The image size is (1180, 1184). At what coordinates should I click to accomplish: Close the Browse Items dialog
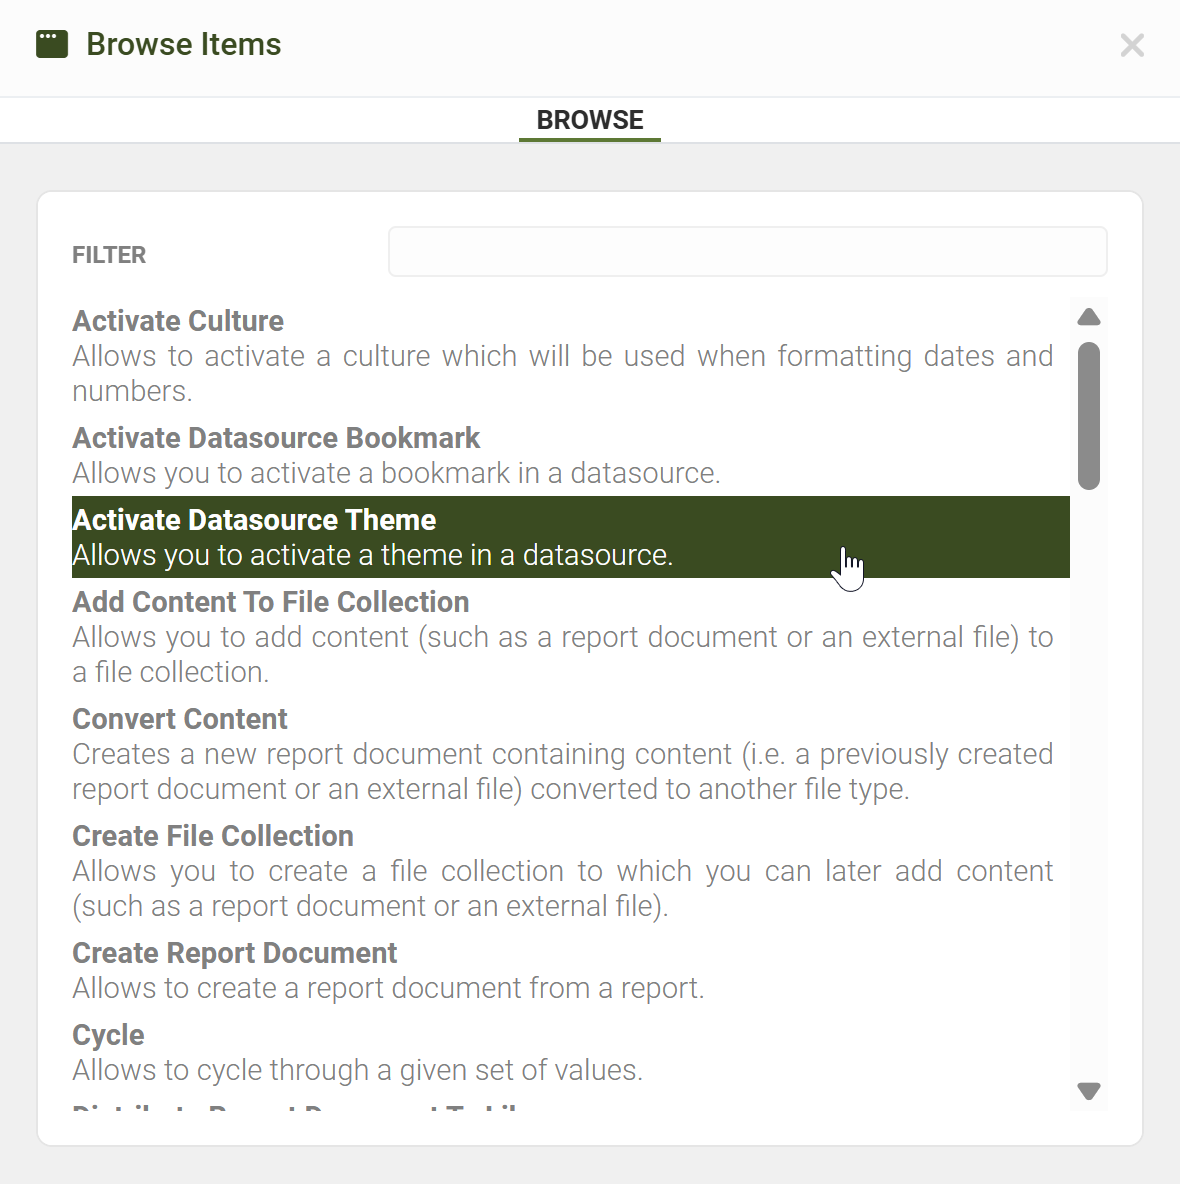[x=1131, y=45]
